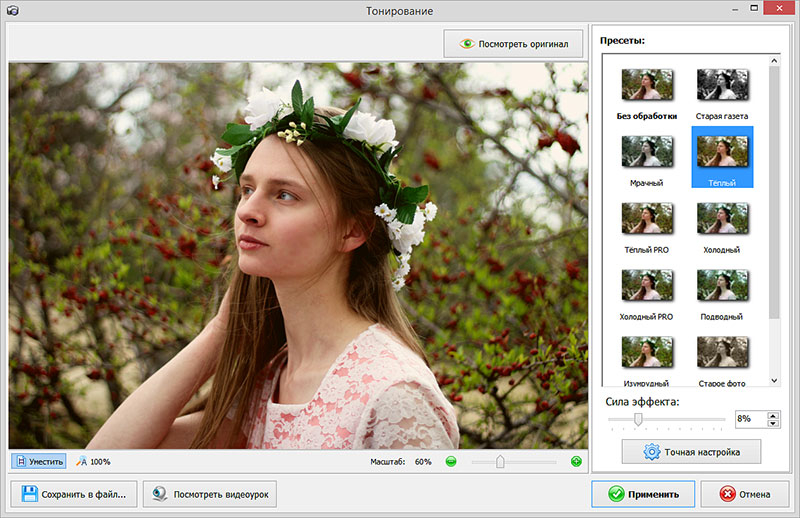
Task: Open Посмотреть видеоурок tutorial button
Action: [x=210, y=494]
